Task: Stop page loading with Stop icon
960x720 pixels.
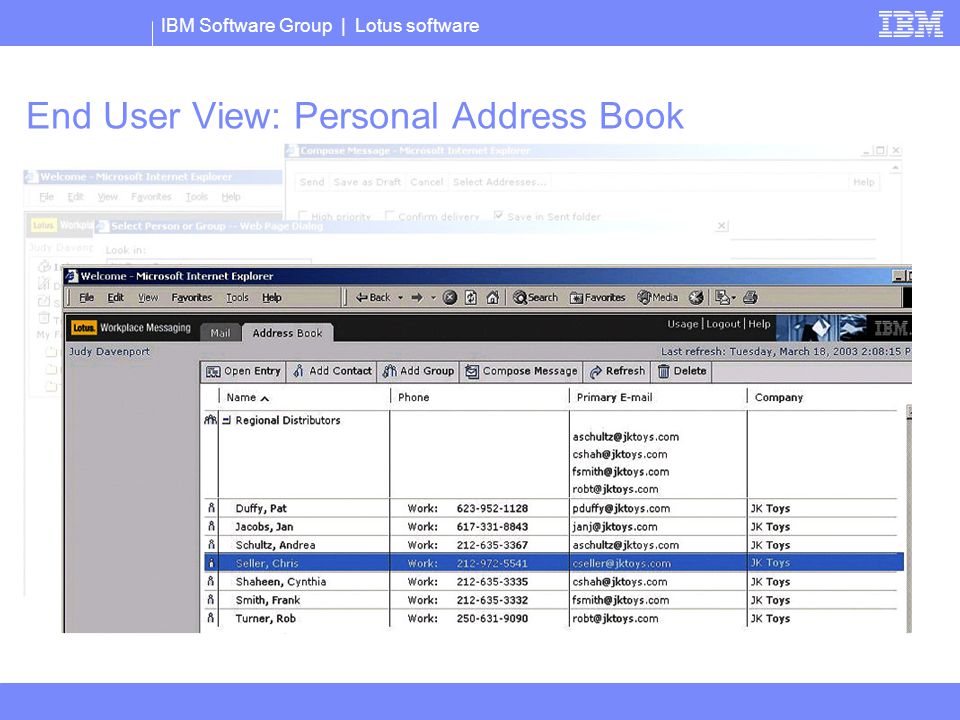Action: click(450, 298)
